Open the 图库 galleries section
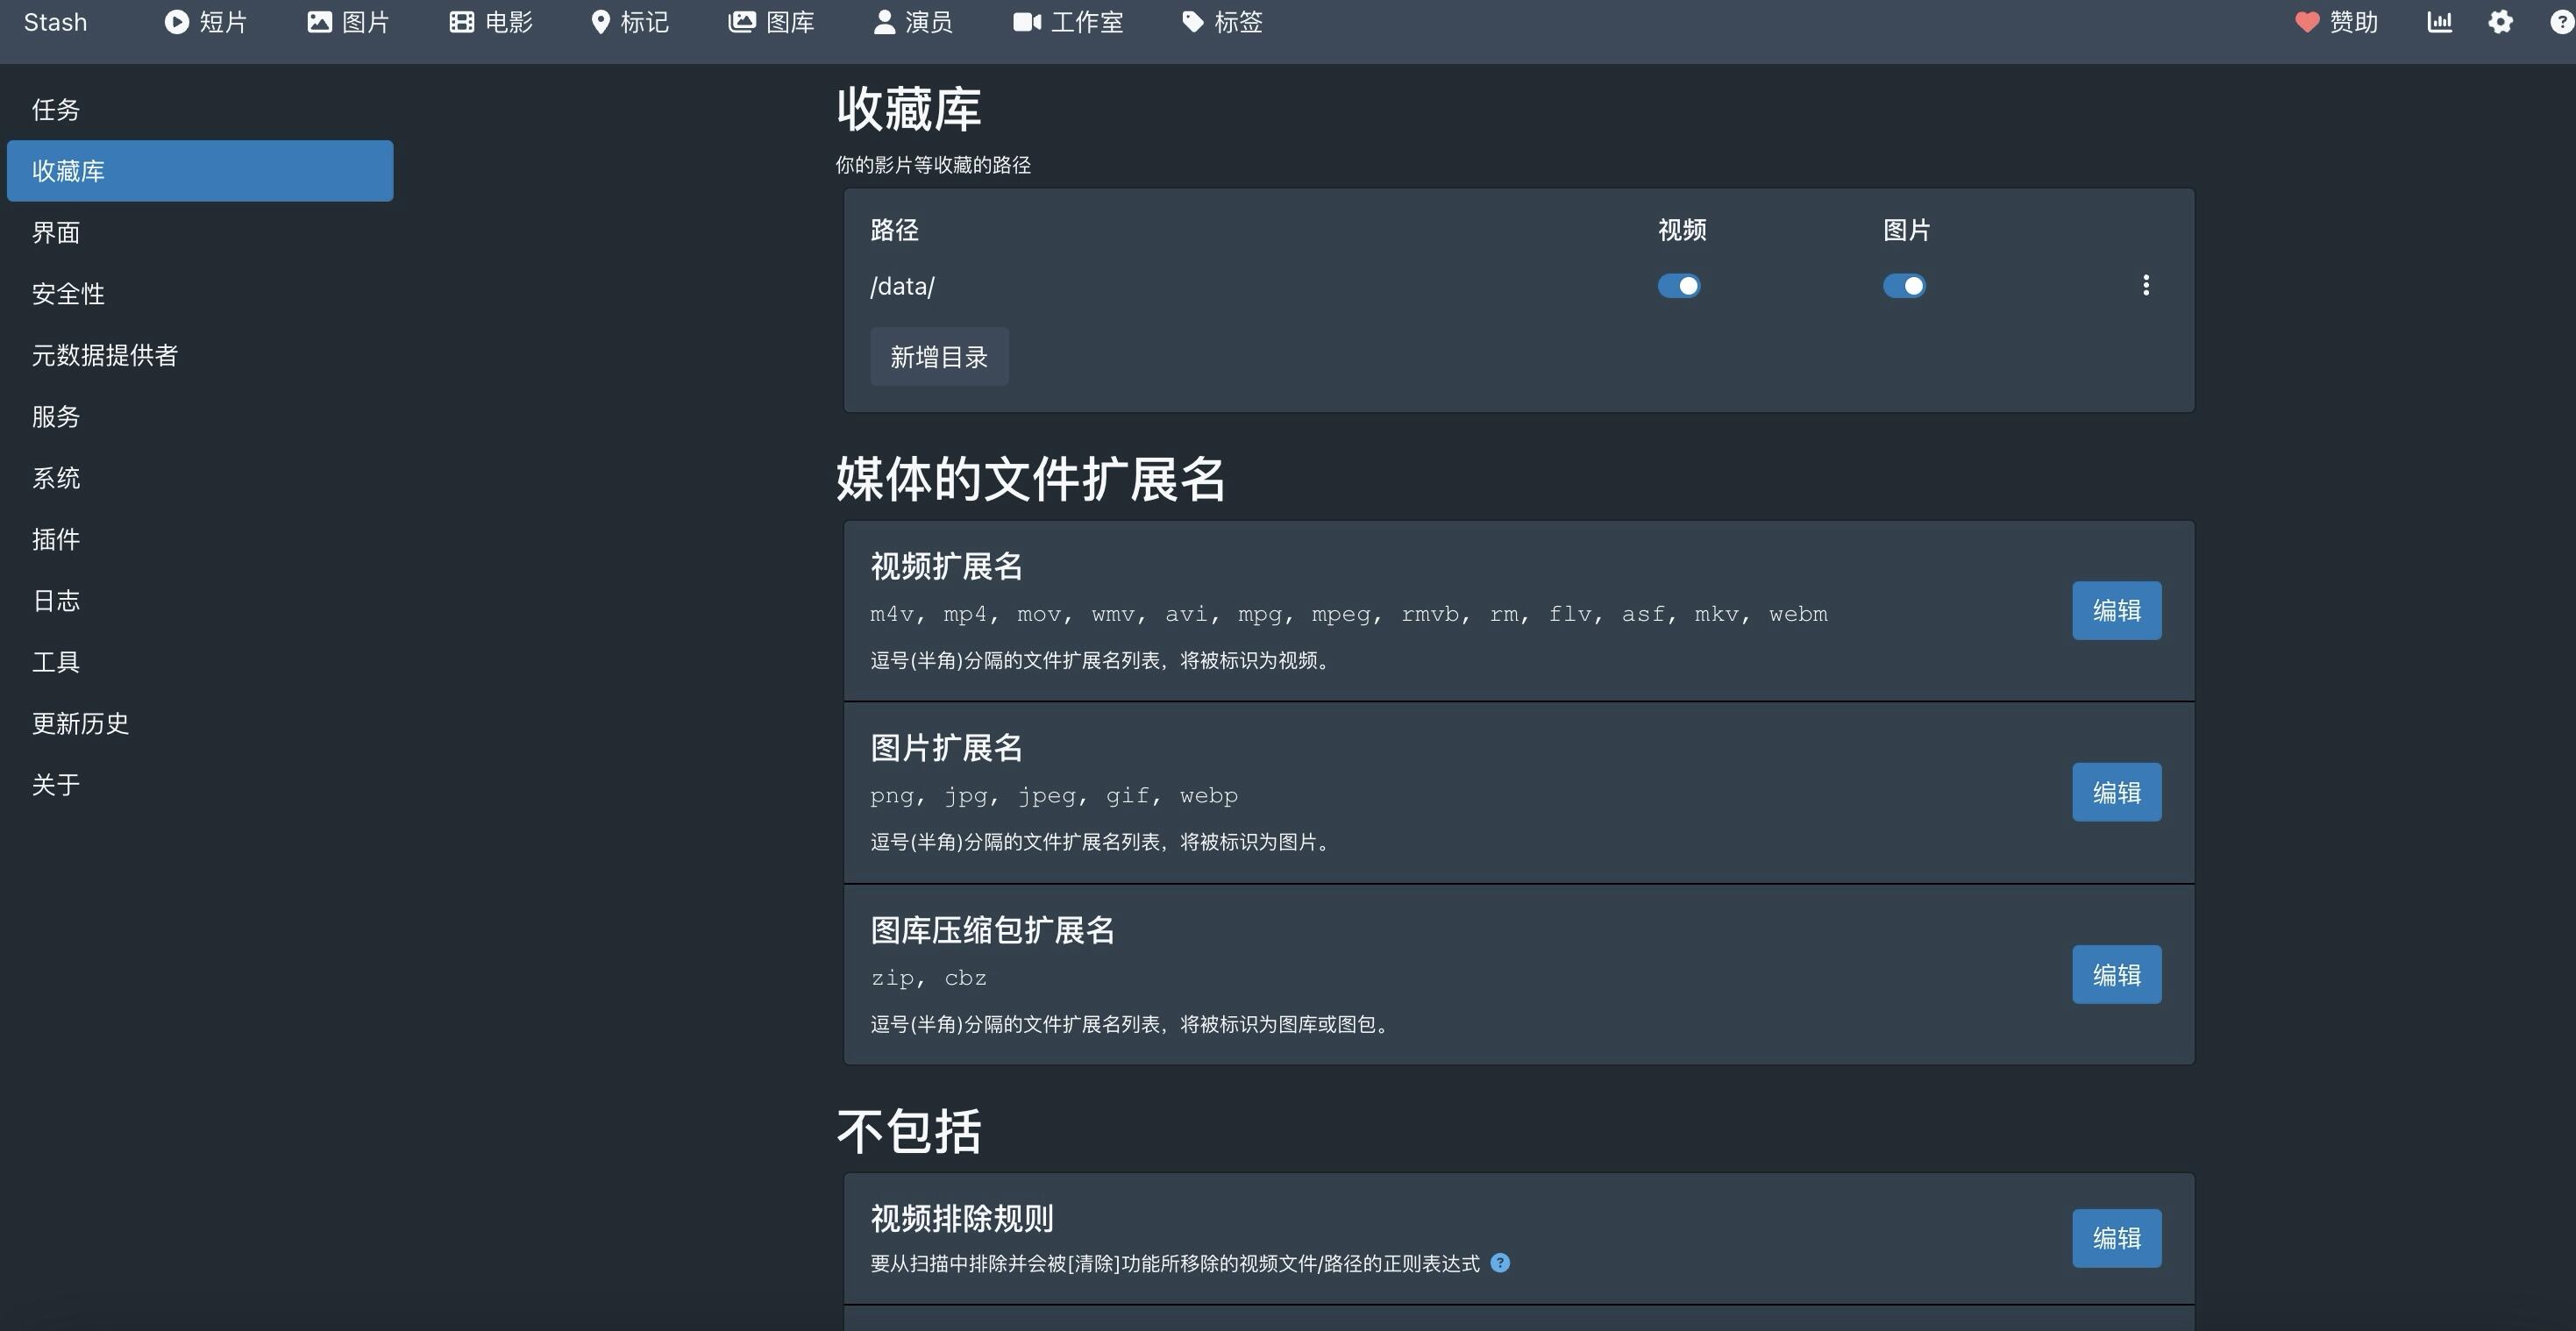Viewport: 2576px width, 1331px height. (x=771, y=22)
